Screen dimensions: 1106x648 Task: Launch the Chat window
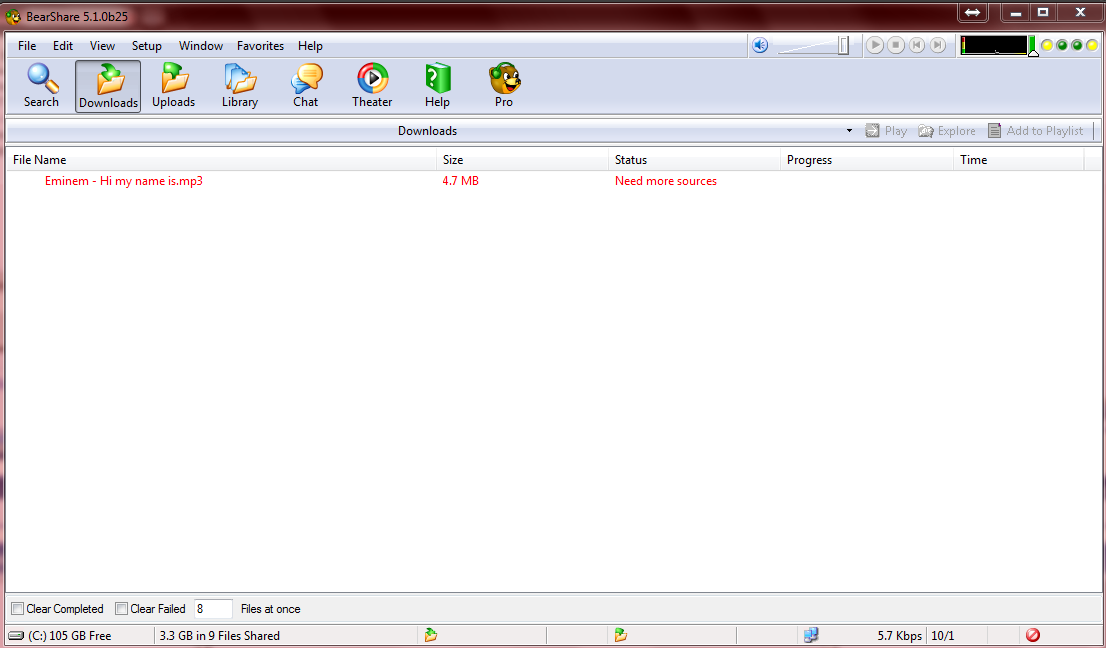(x=306, y=85)
